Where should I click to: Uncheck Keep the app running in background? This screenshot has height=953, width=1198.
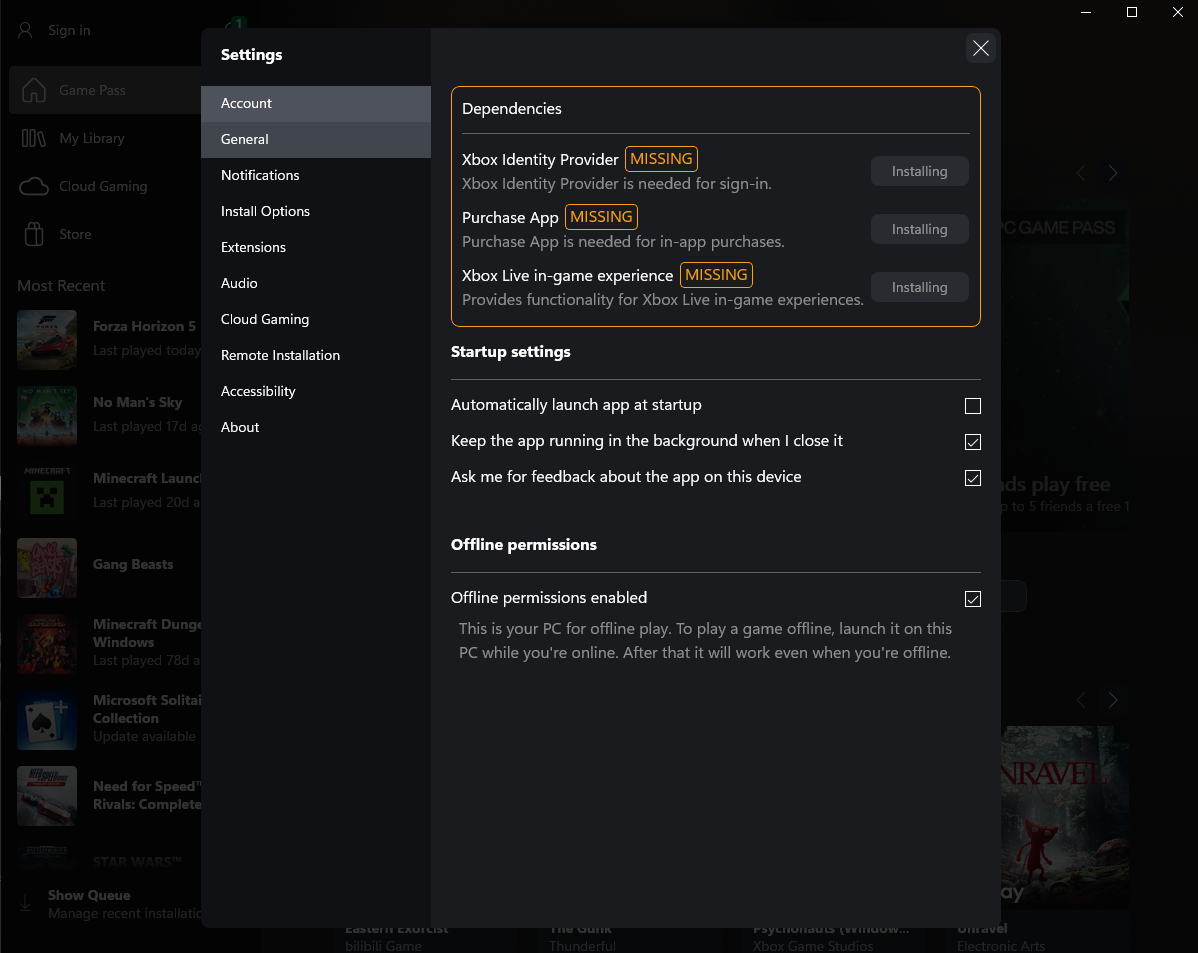[x=972, y=442]
